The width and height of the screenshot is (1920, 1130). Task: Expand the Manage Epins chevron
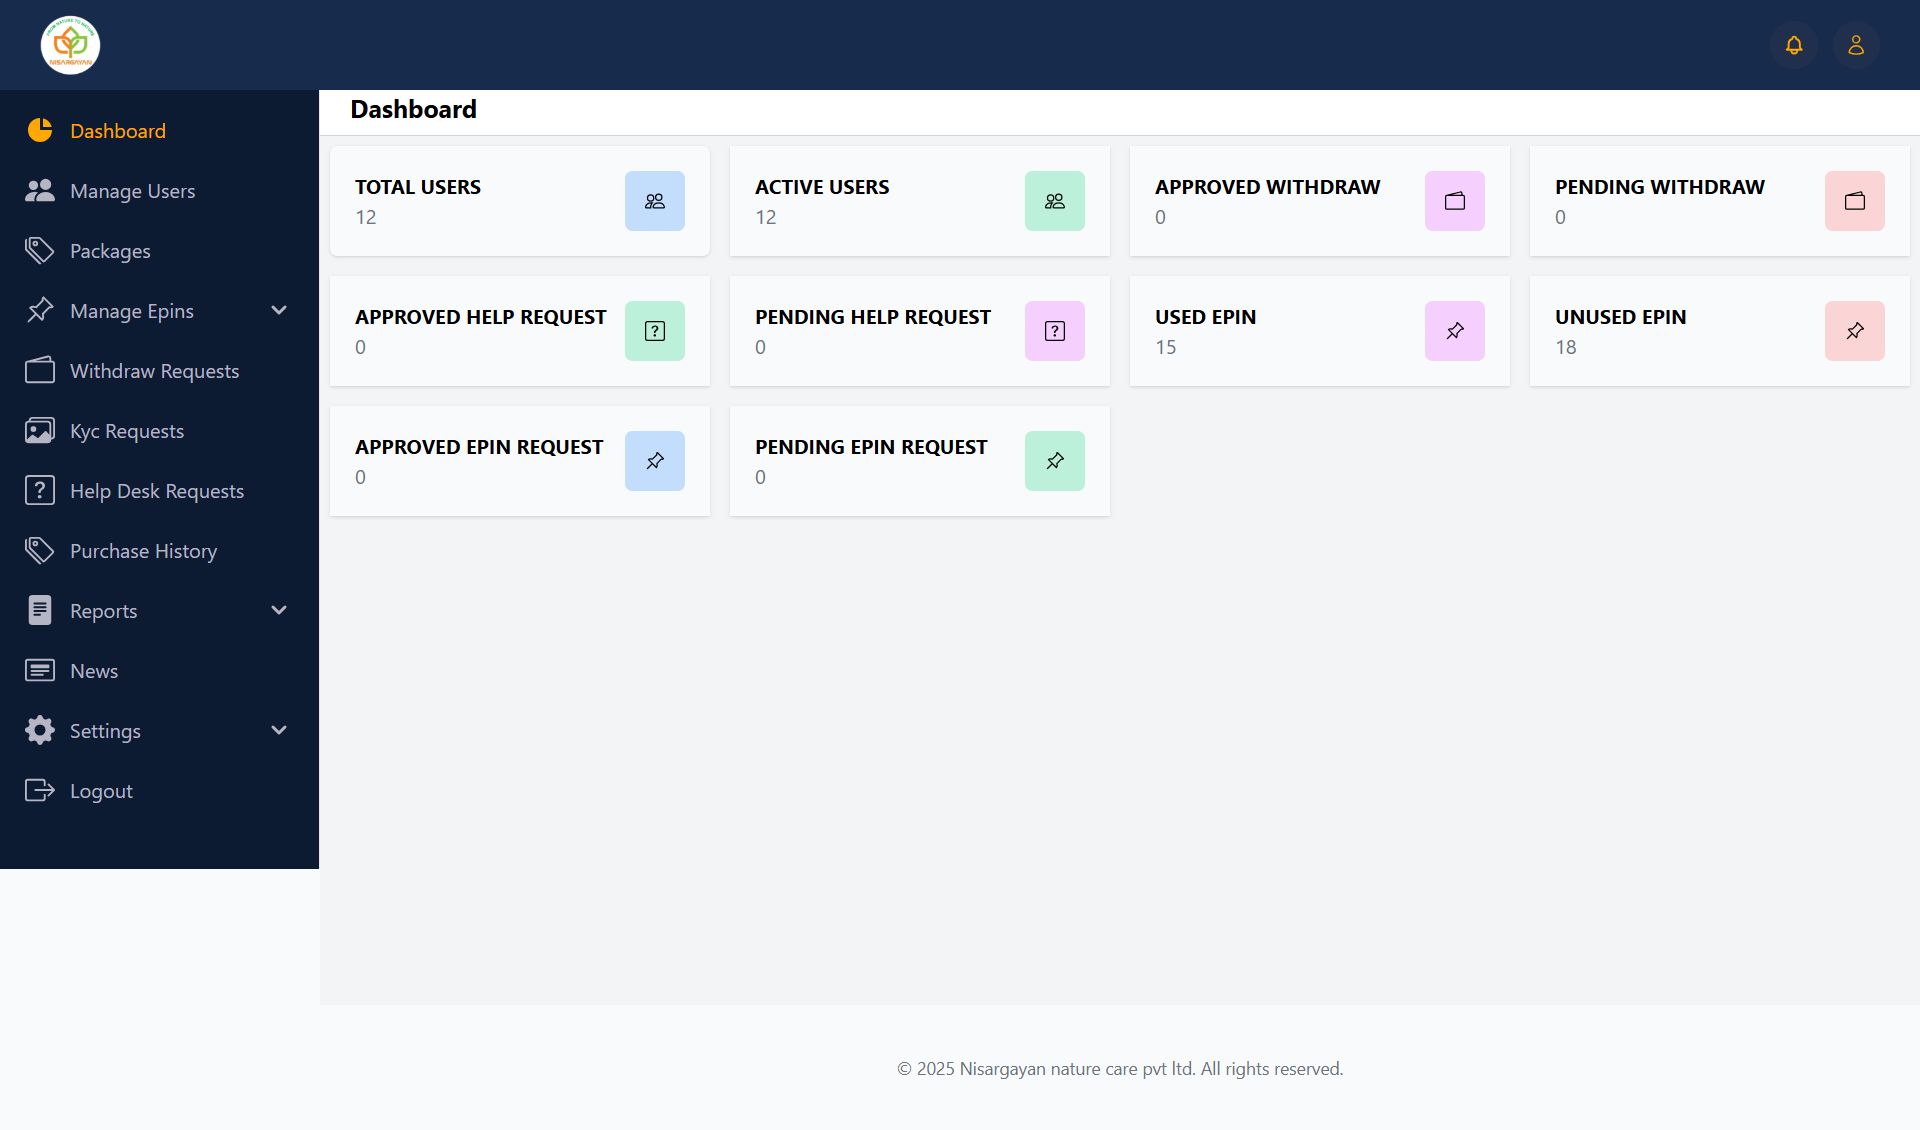click(279, 311)
